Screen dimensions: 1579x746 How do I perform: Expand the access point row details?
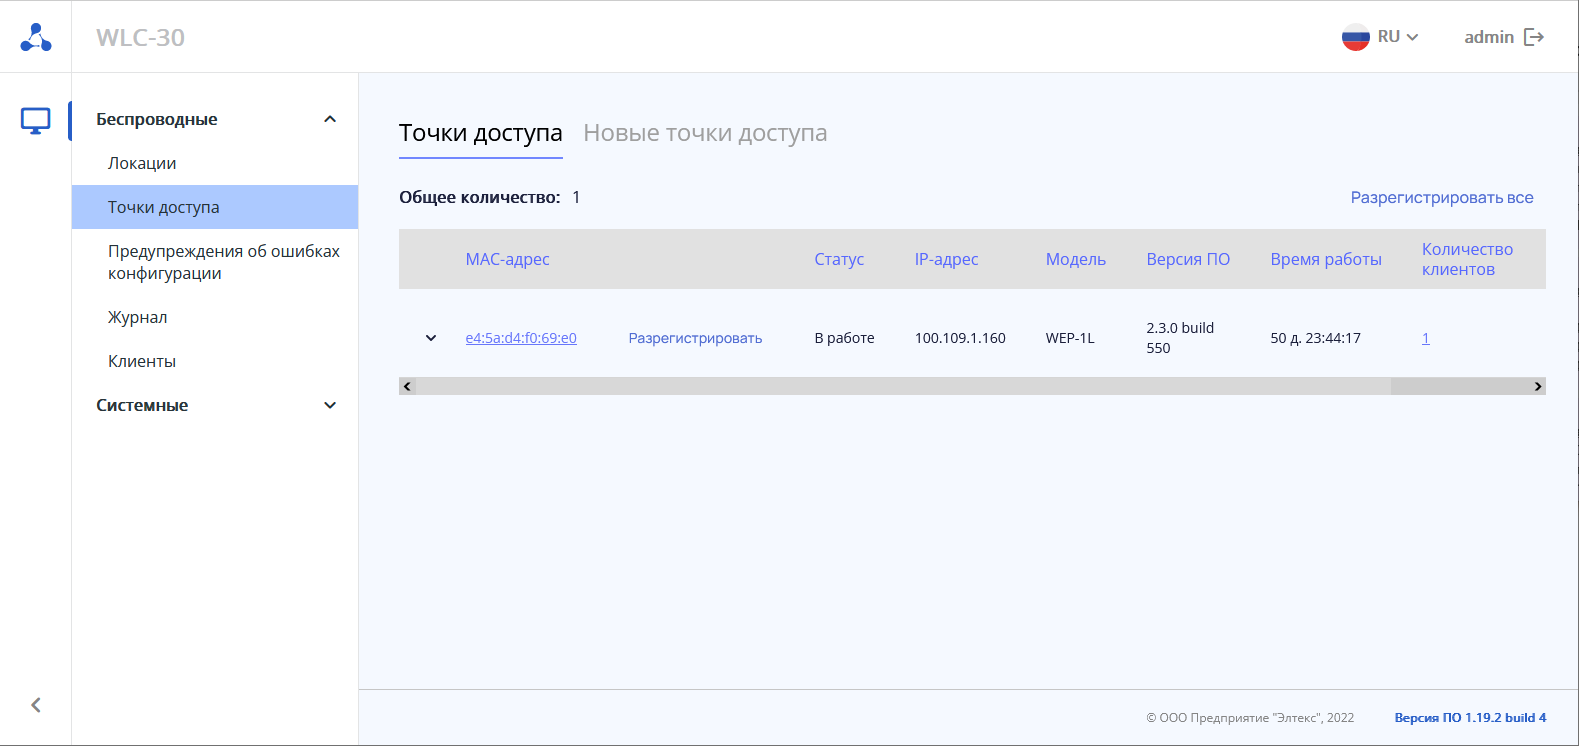[x=431, y=338]
